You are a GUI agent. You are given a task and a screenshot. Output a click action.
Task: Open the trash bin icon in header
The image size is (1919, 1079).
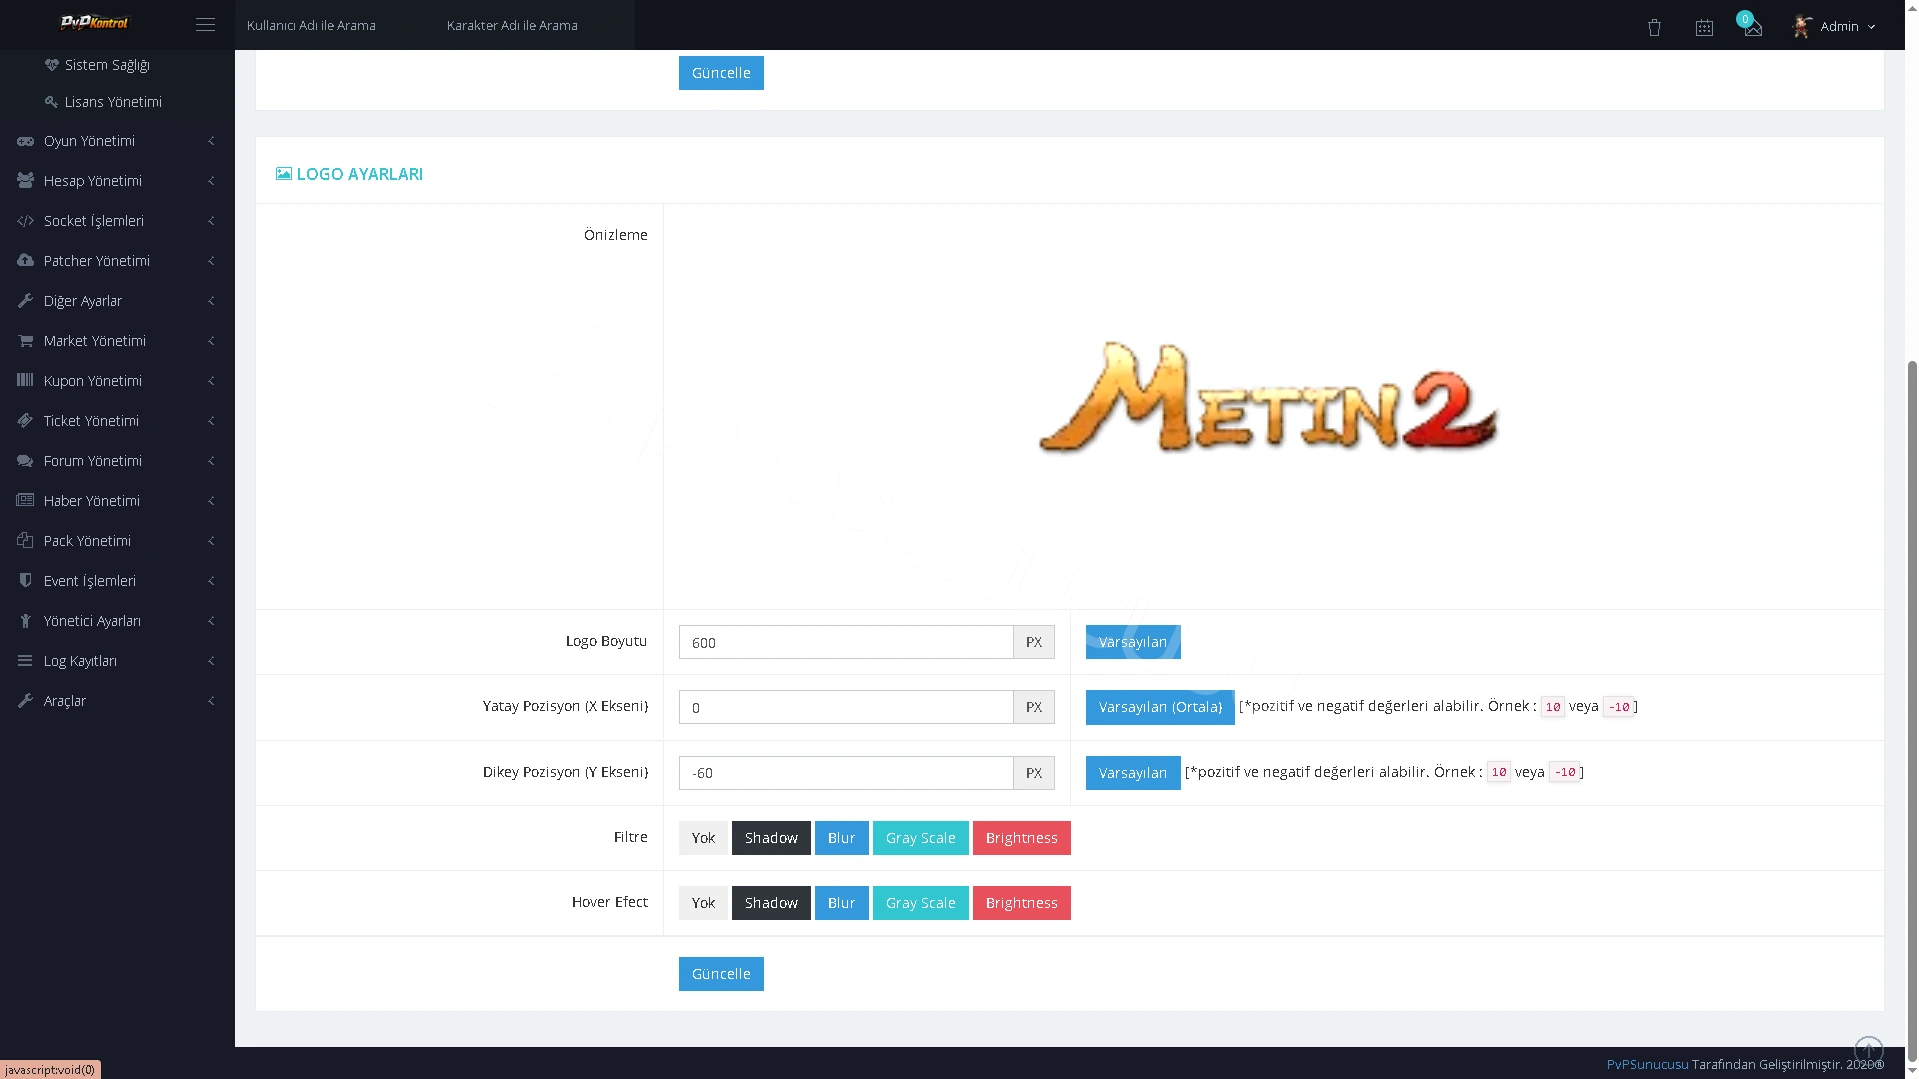click(x=1654, y=28)
